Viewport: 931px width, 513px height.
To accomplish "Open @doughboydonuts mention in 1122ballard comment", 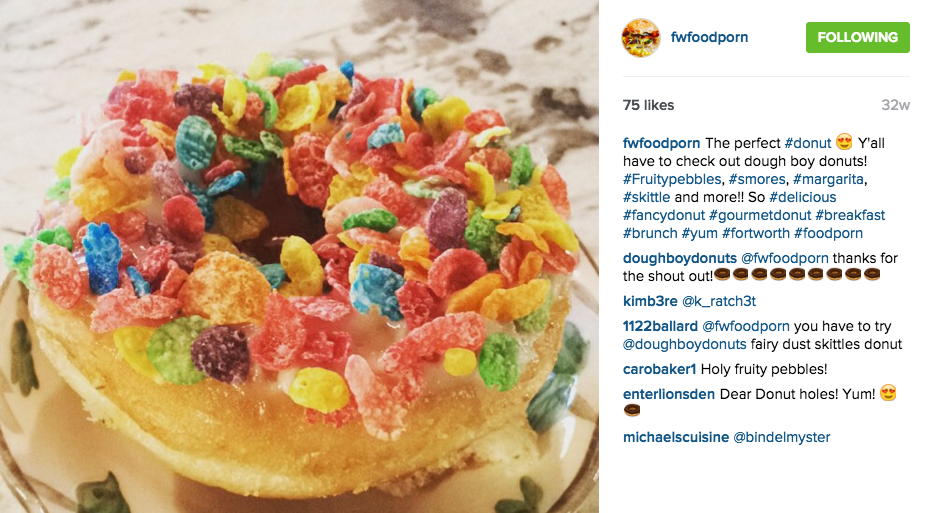I will point(685,344).
